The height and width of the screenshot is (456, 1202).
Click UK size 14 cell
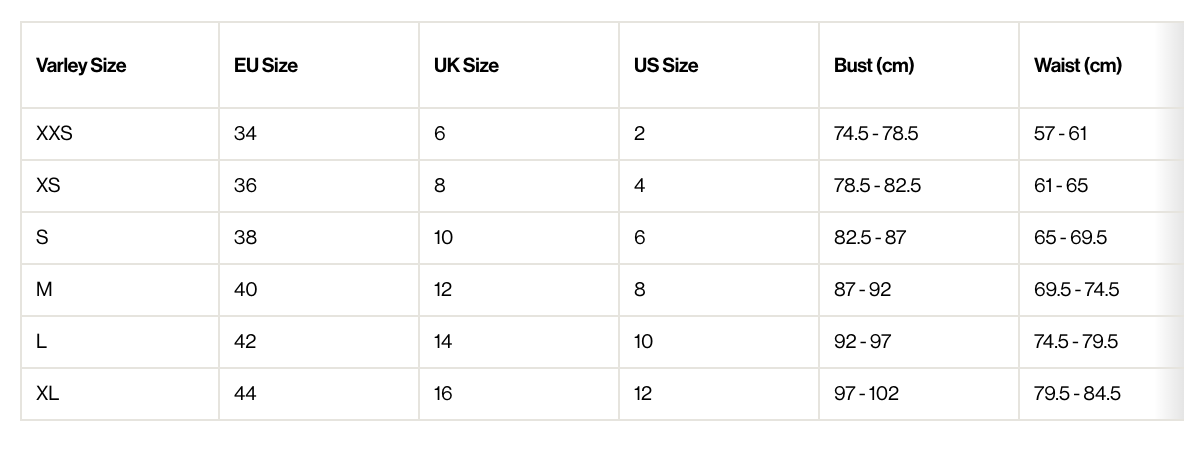(x=443, y=341)
